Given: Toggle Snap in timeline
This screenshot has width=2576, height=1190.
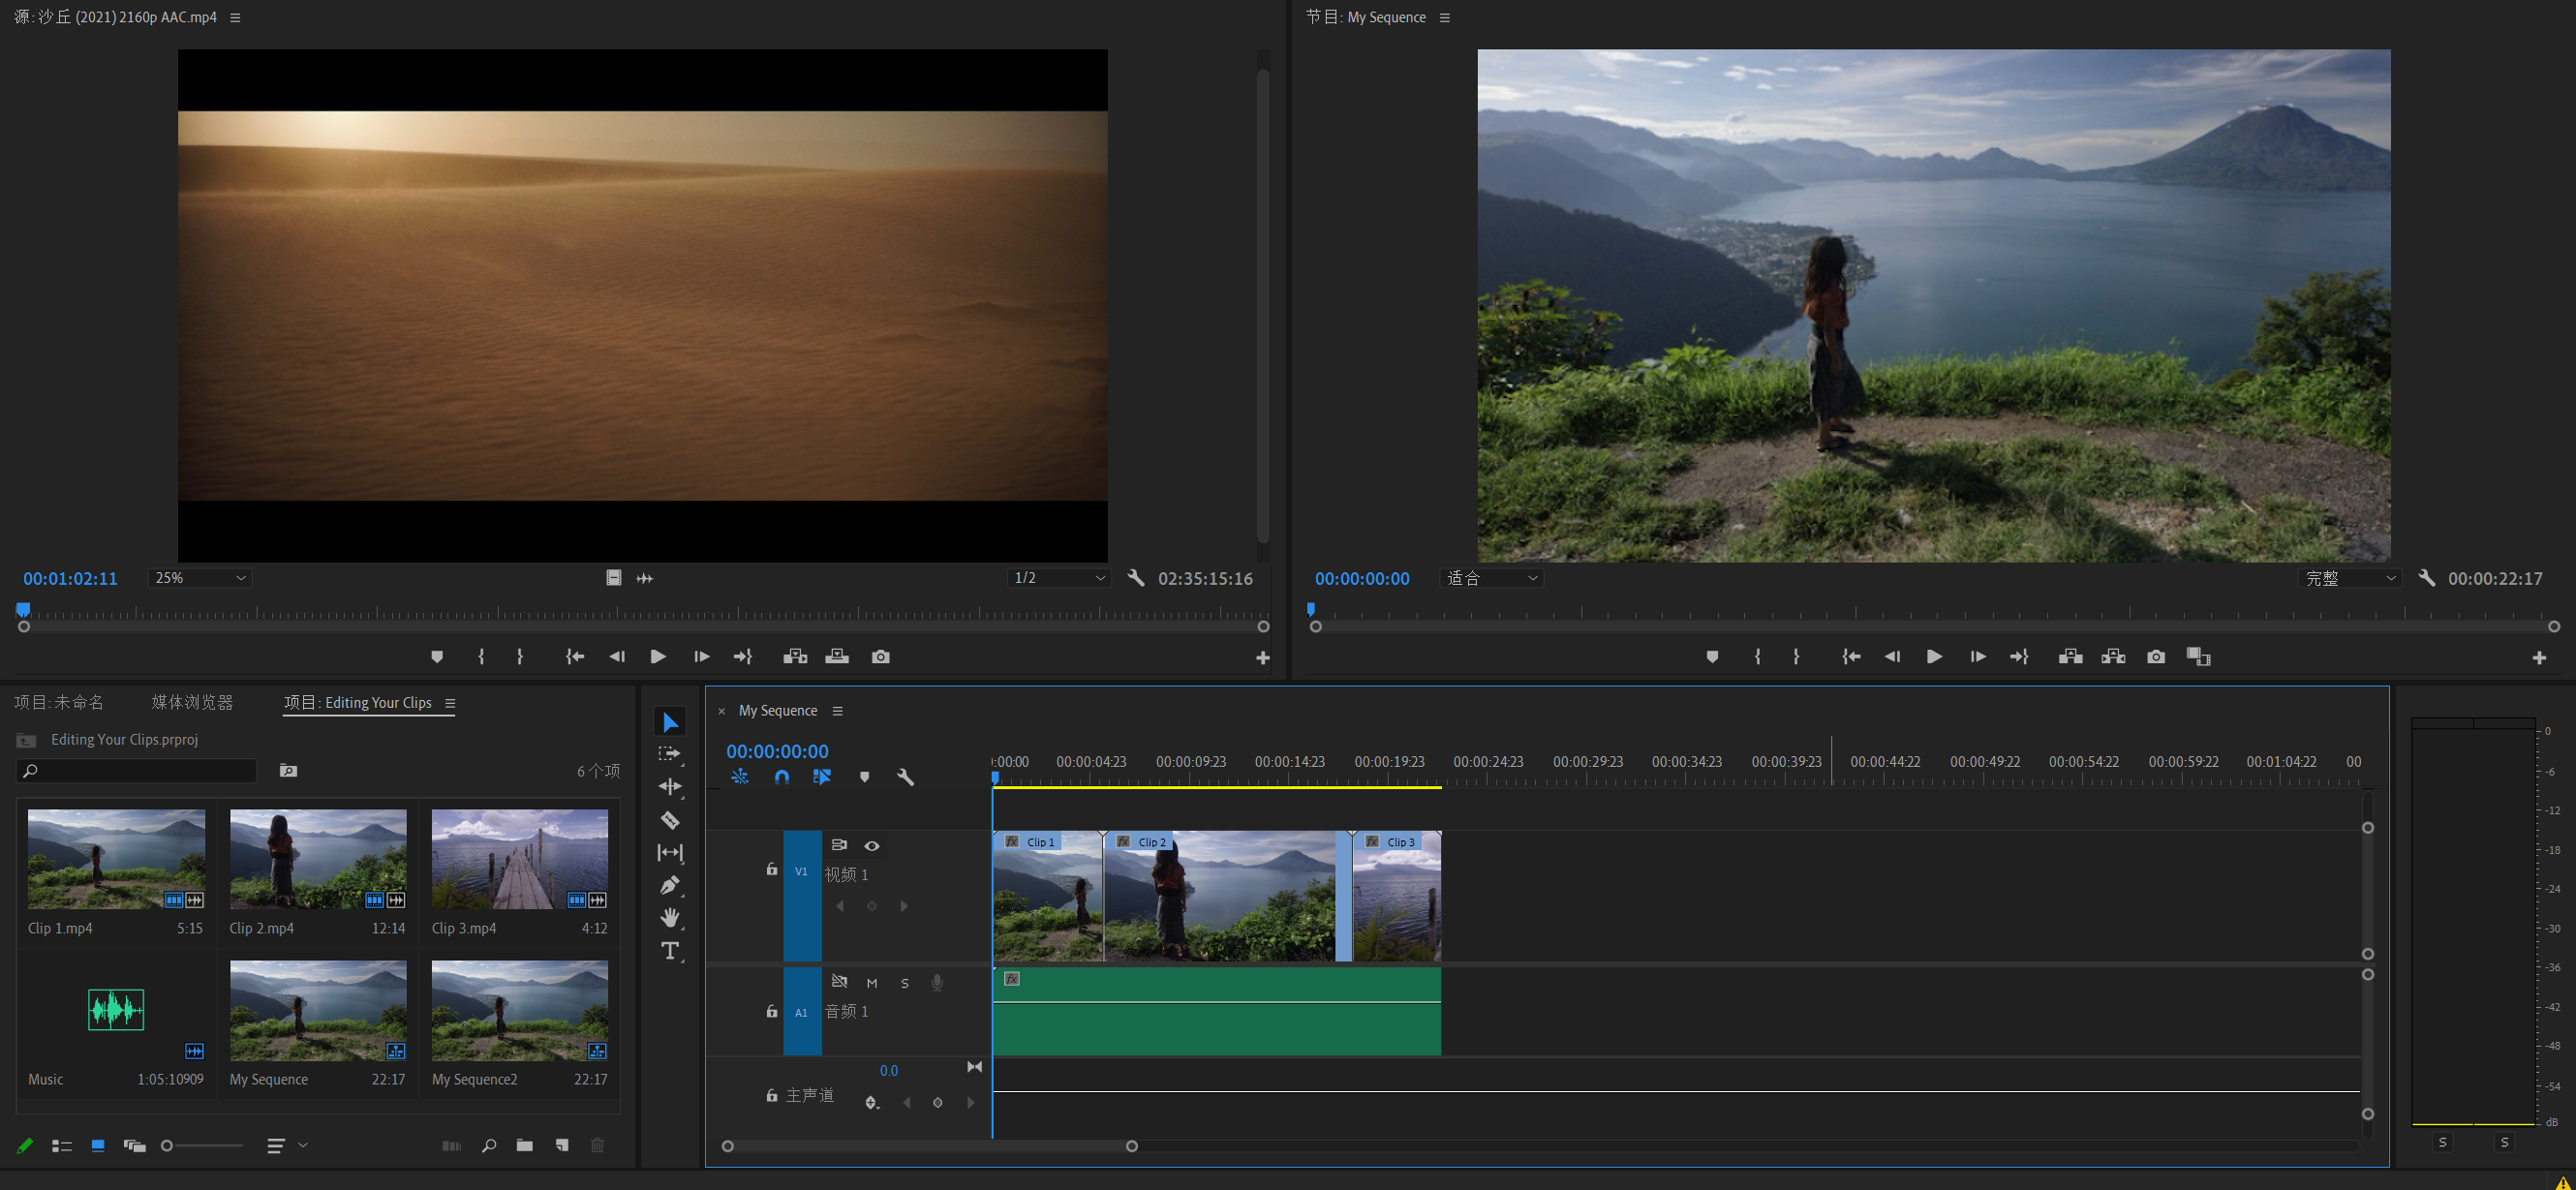Looking at the screenshot, I should click(x=782, y=777).
